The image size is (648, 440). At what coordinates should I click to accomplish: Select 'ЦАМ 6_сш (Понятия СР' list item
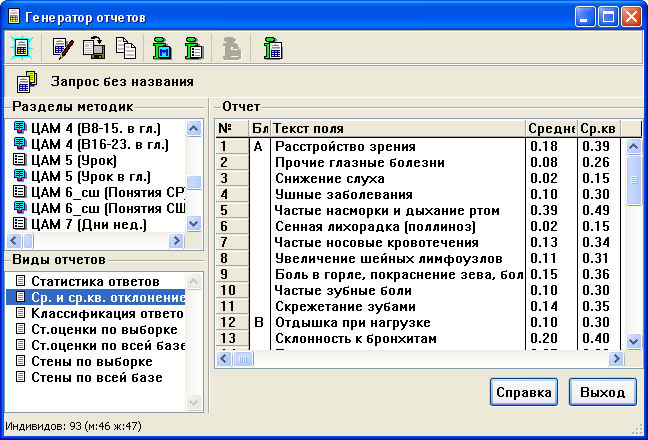point(95,193)
